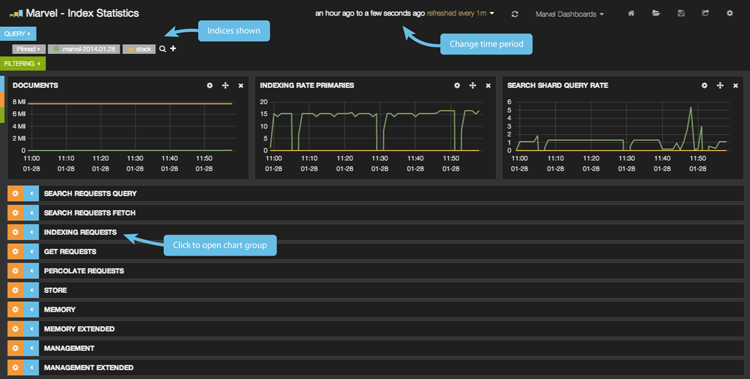Viewport: 750px width, 379px height.
Task: Select the .marvel-2014.01.28 index pill
Action: (84, 49)
